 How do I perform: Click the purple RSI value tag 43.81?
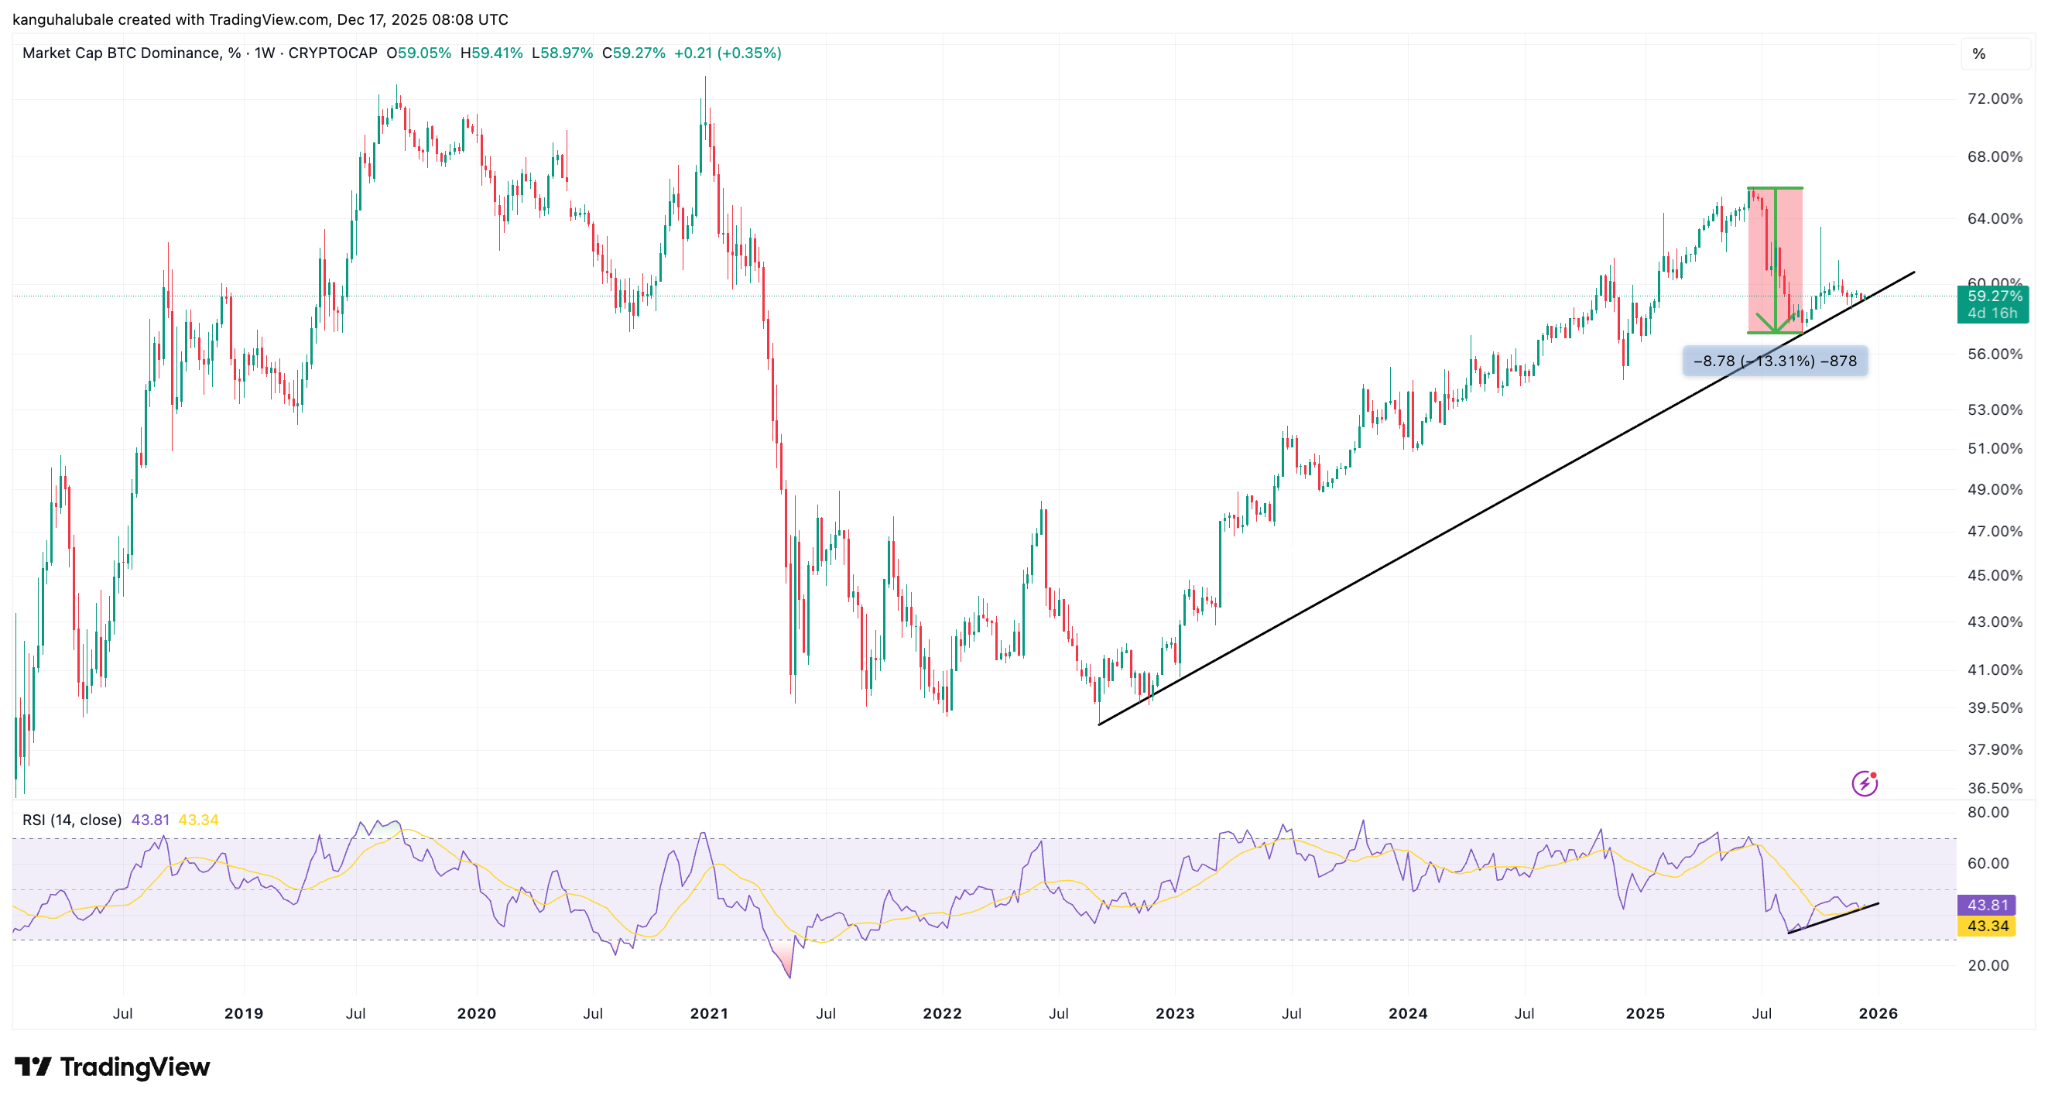(x=1986, y=905)
